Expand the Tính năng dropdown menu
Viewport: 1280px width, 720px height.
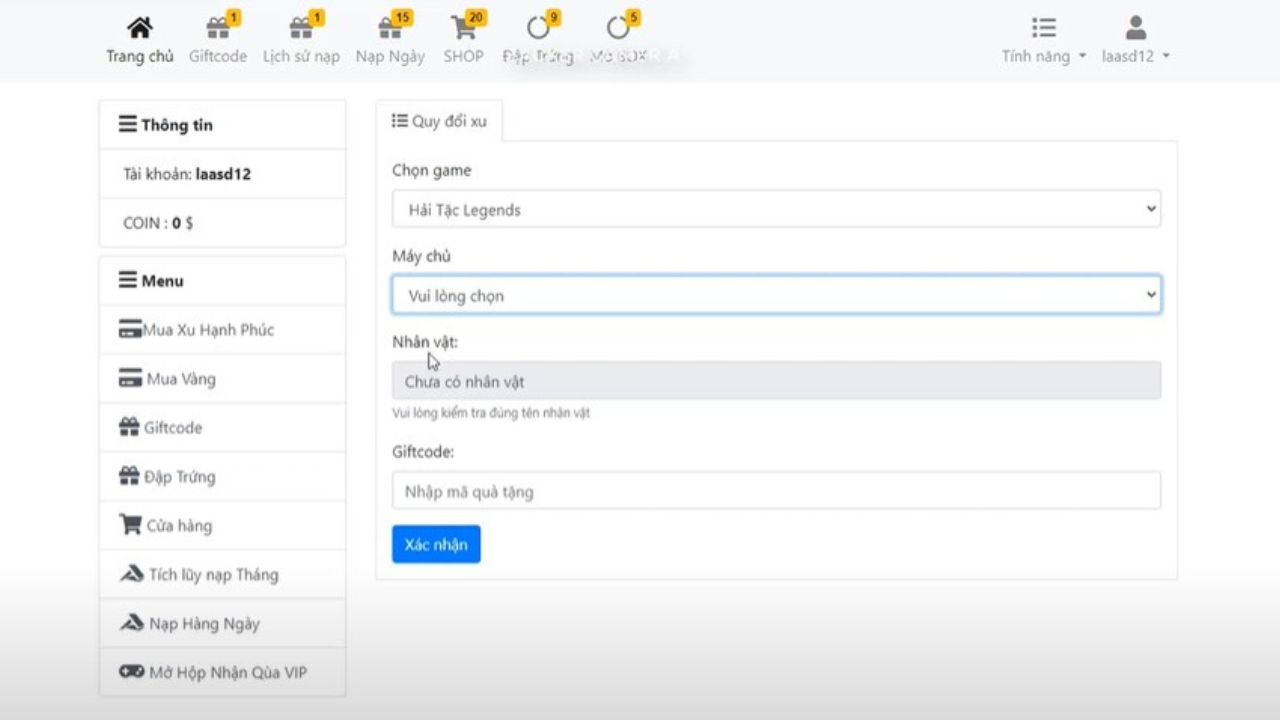tap(1043, 56)
